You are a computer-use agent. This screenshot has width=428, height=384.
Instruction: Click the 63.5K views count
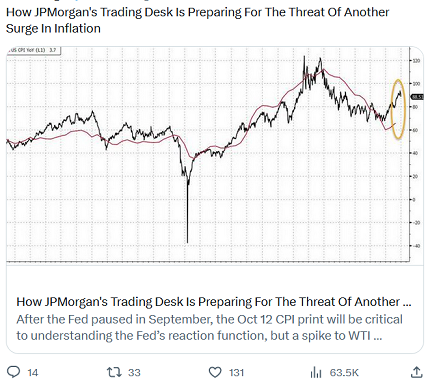344,372
